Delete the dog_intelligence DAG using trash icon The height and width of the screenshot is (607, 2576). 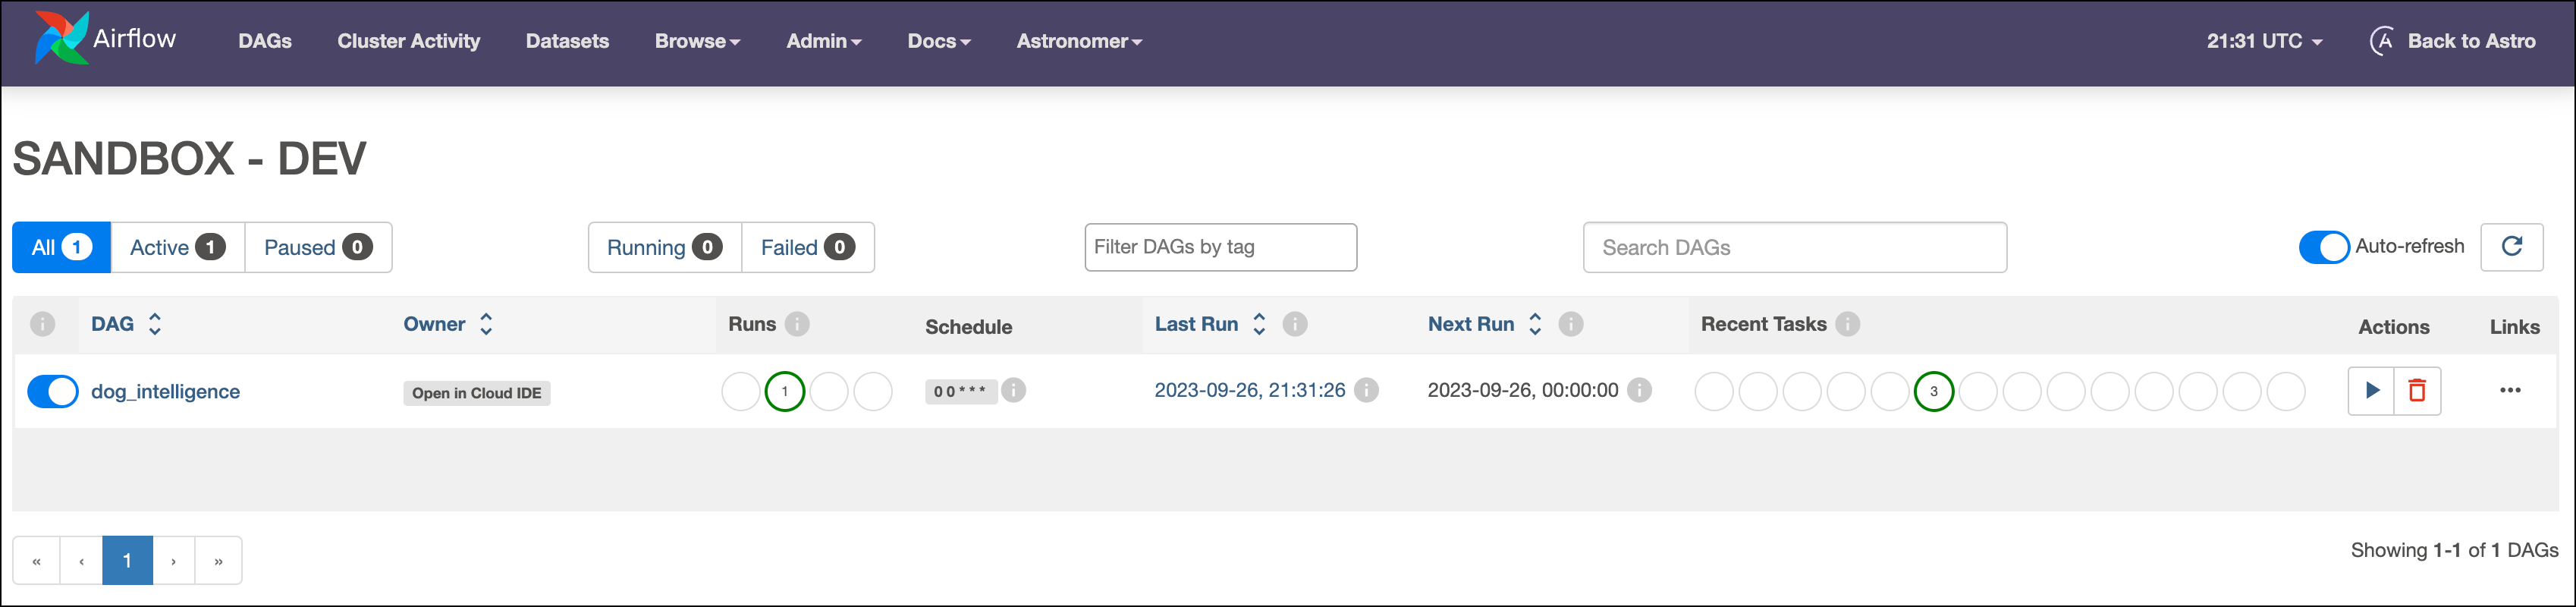2417,390
